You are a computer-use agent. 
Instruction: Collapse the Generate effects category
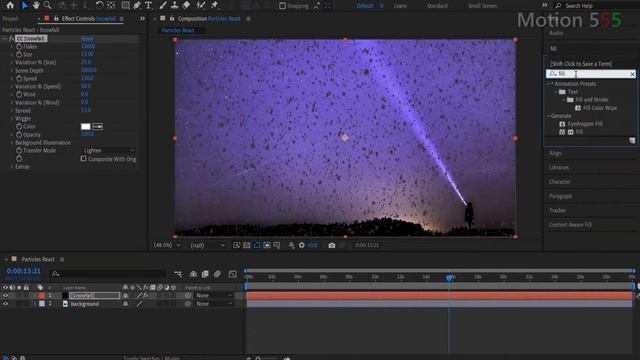click(549, 116)
